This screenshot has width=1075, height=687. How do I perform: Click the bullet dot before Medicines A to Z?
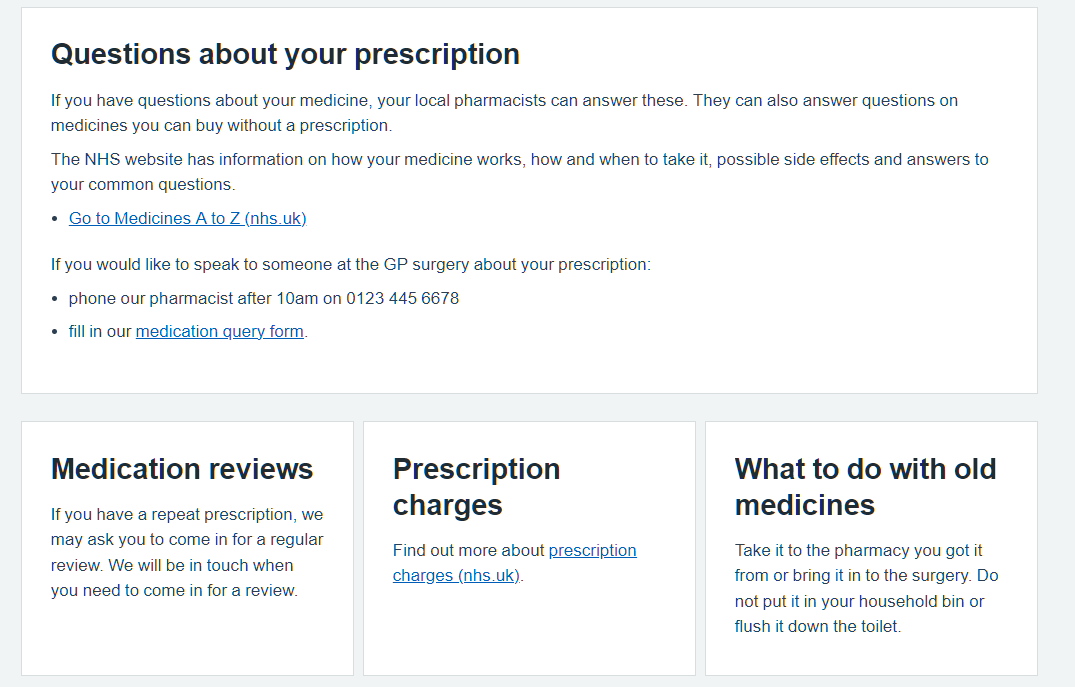click(x=55, y=219)
